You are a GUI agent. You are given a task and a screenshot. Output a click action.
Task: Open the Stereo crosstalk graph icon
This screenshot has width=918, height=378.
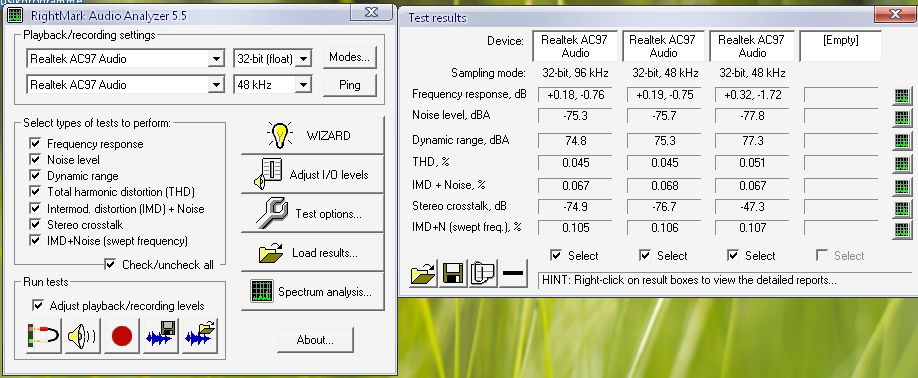[902, 208]
